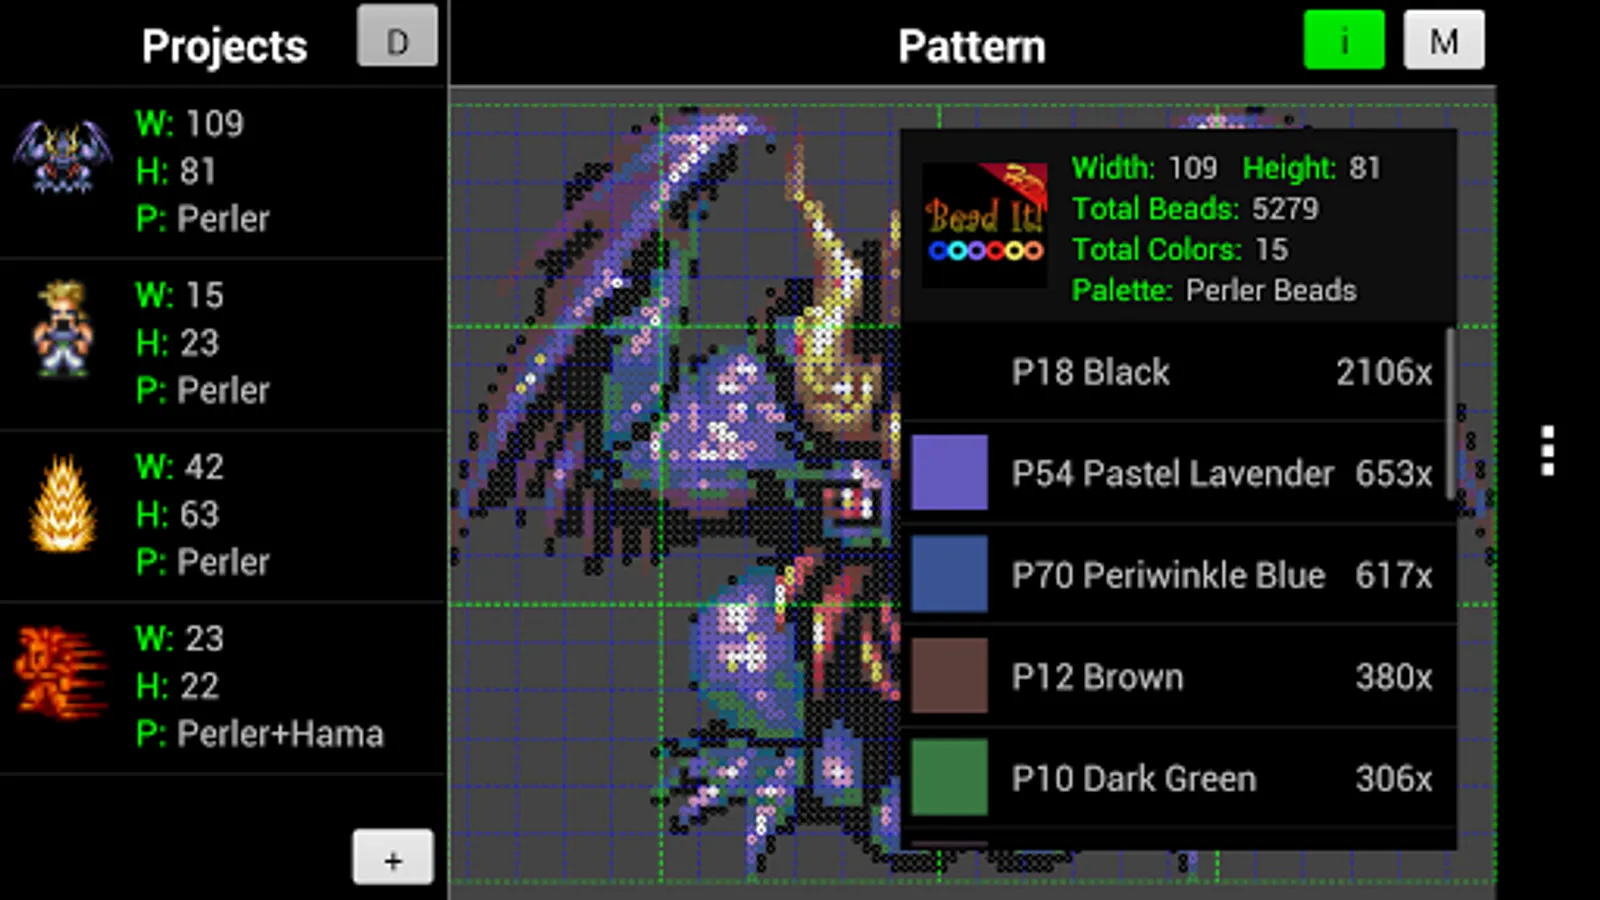Viewport: 1600px width, 900px height.
Task: Click the 'Projects' panel title
Action: 224,46
